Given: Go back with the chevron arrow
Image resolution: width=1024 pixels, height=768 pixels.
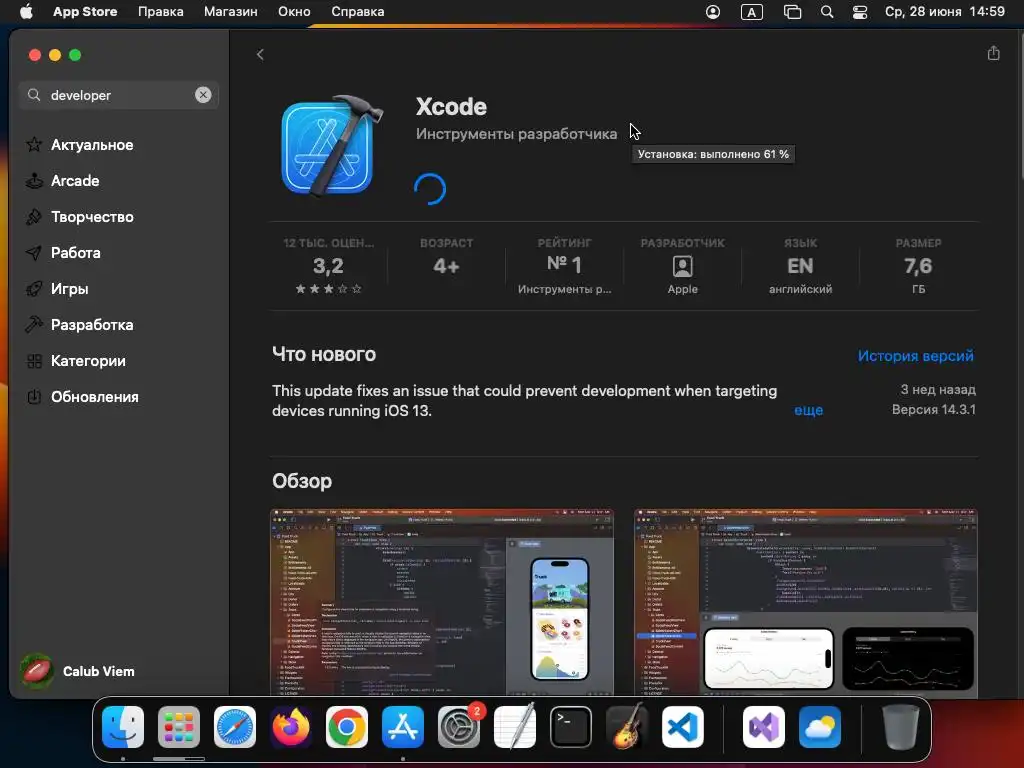Looking at the screenshot, I should (260, 54).
